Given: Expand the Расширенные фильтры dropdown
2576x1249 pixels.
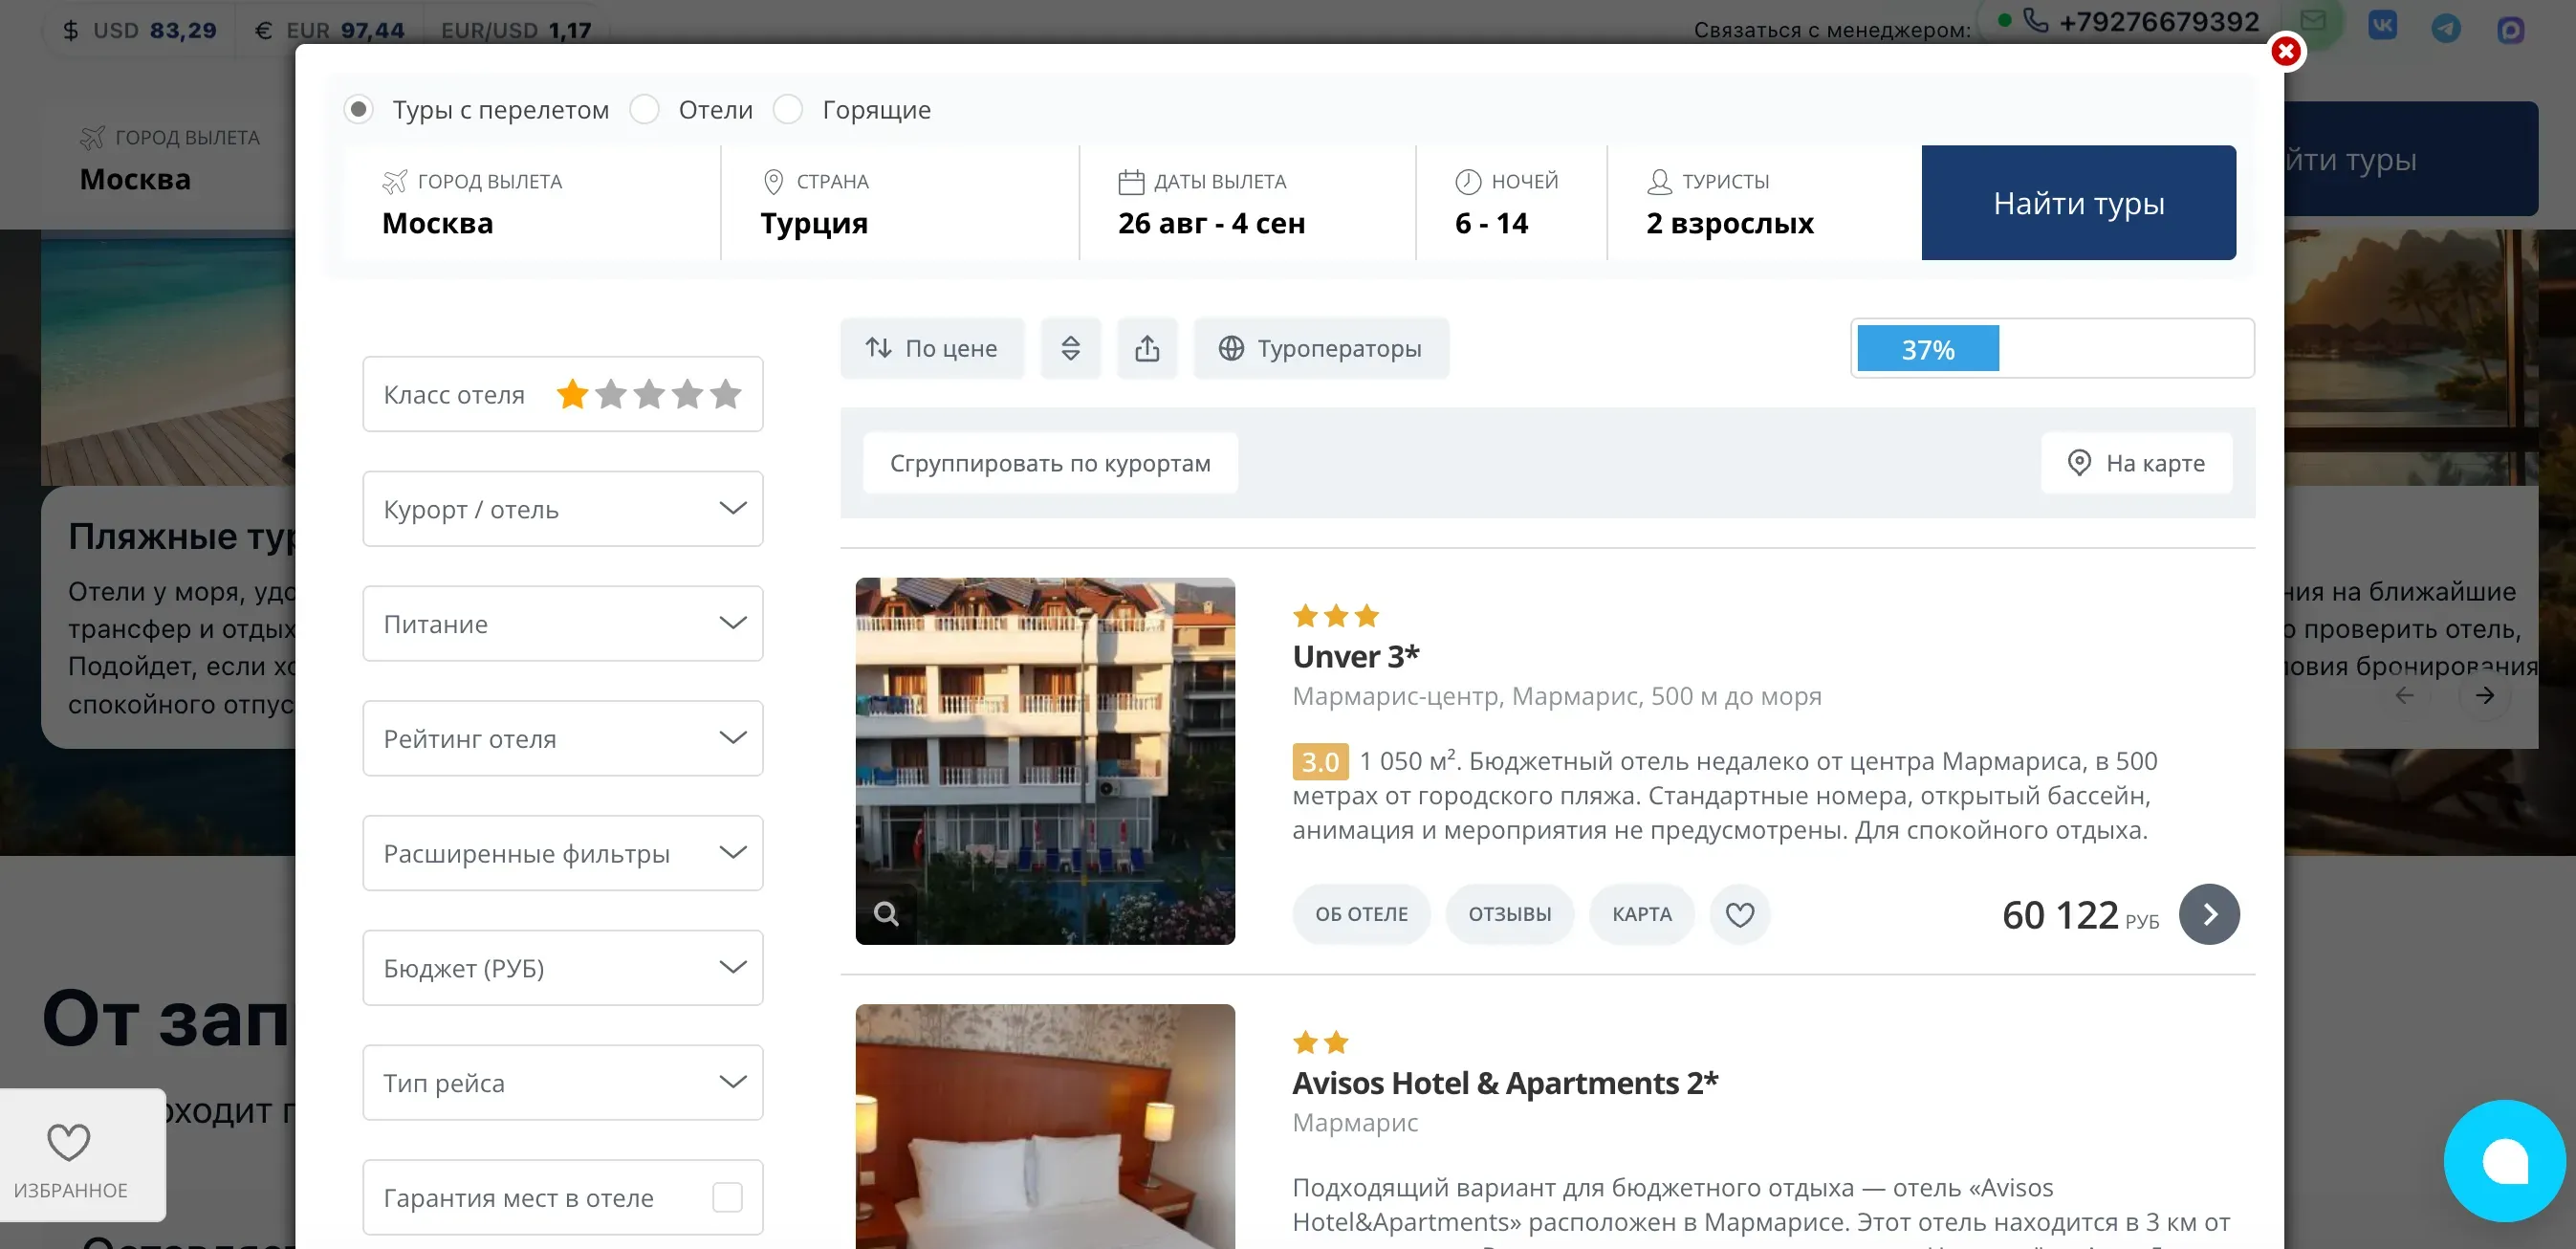Looking at the screenshot, I should point(563,853).
